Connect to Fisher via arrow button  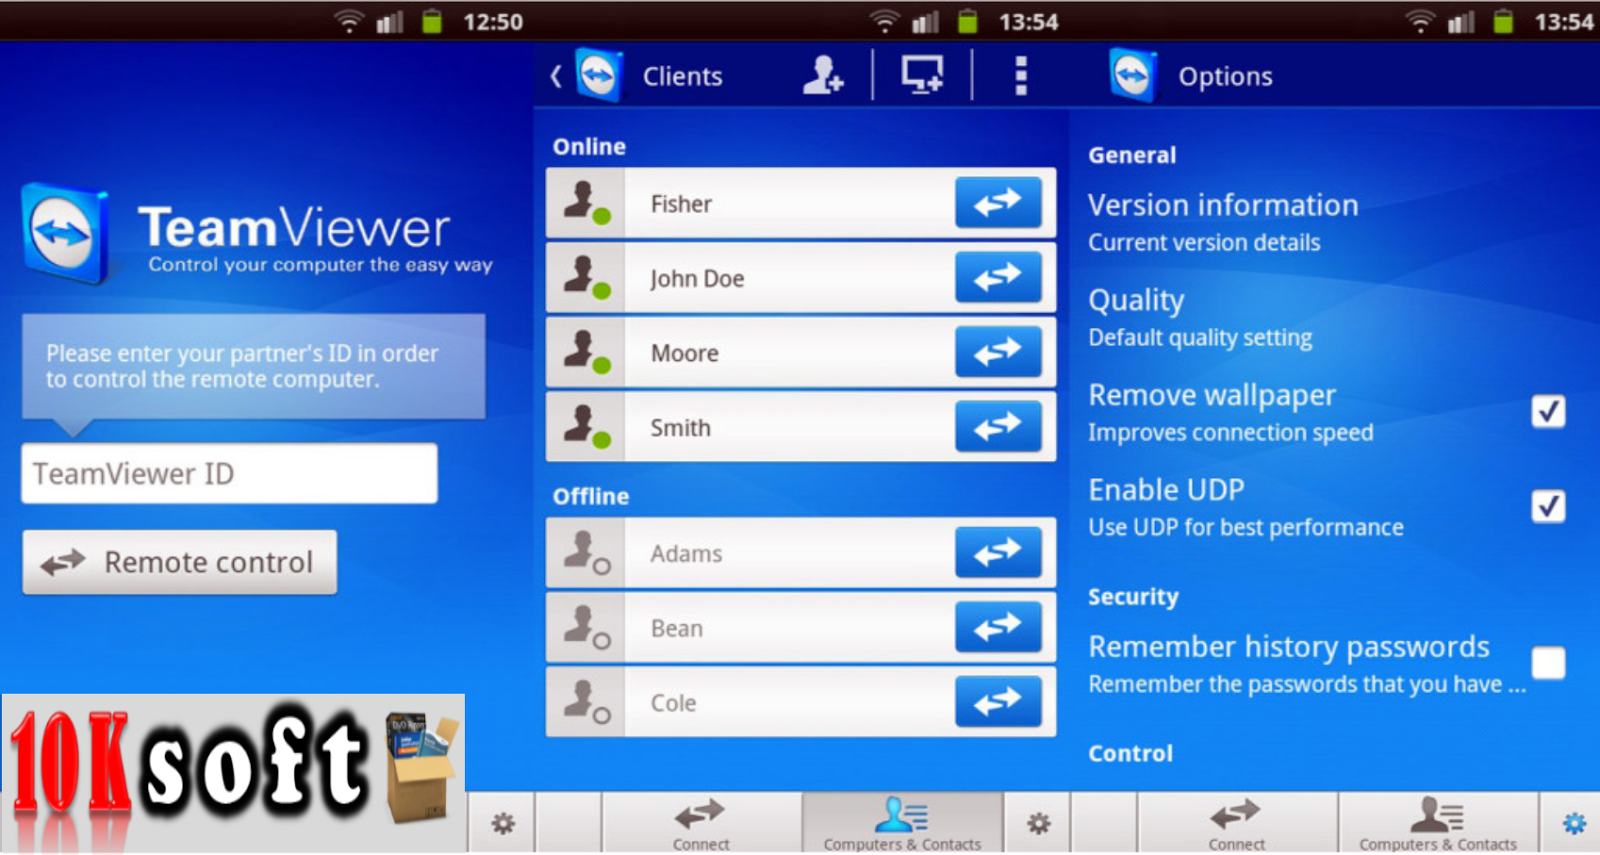point(998,203)
